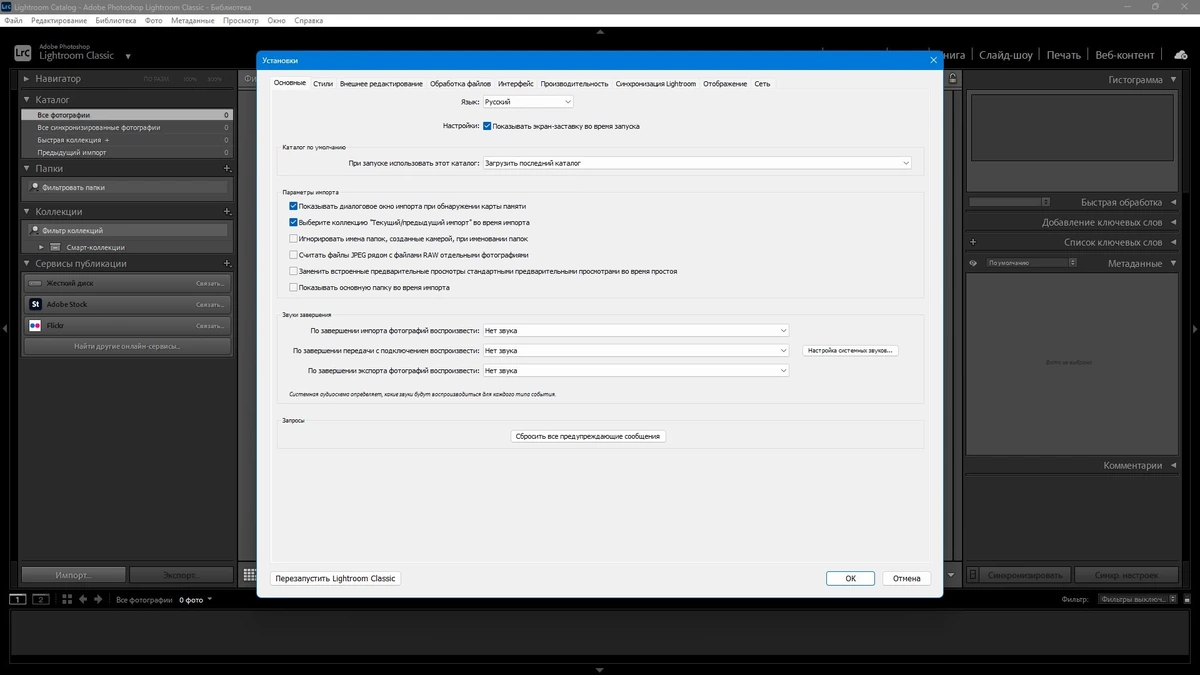Toggle Показывать экран-заставку во время запуска checkbox

[487, 126]
